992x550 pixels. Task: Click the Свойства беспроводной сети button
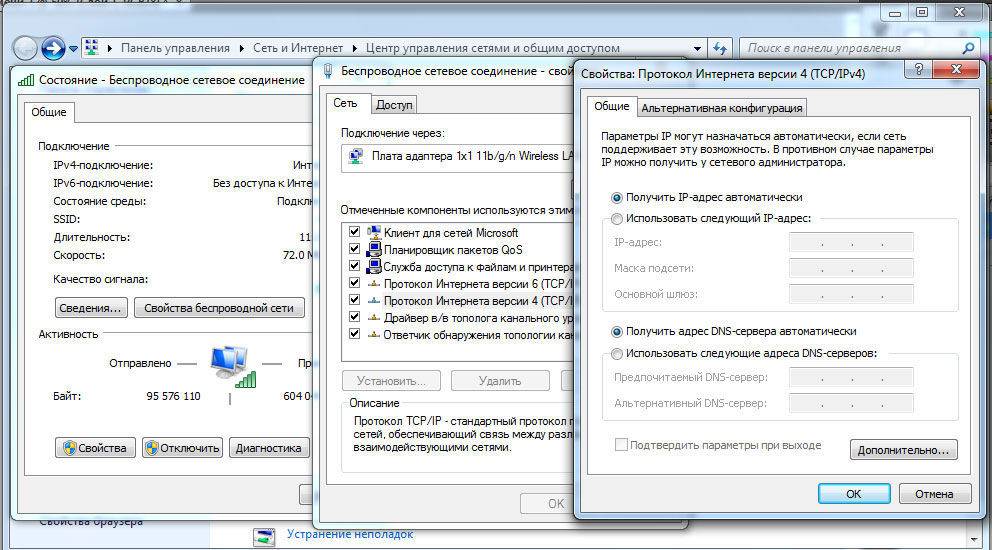coord(218,308)
